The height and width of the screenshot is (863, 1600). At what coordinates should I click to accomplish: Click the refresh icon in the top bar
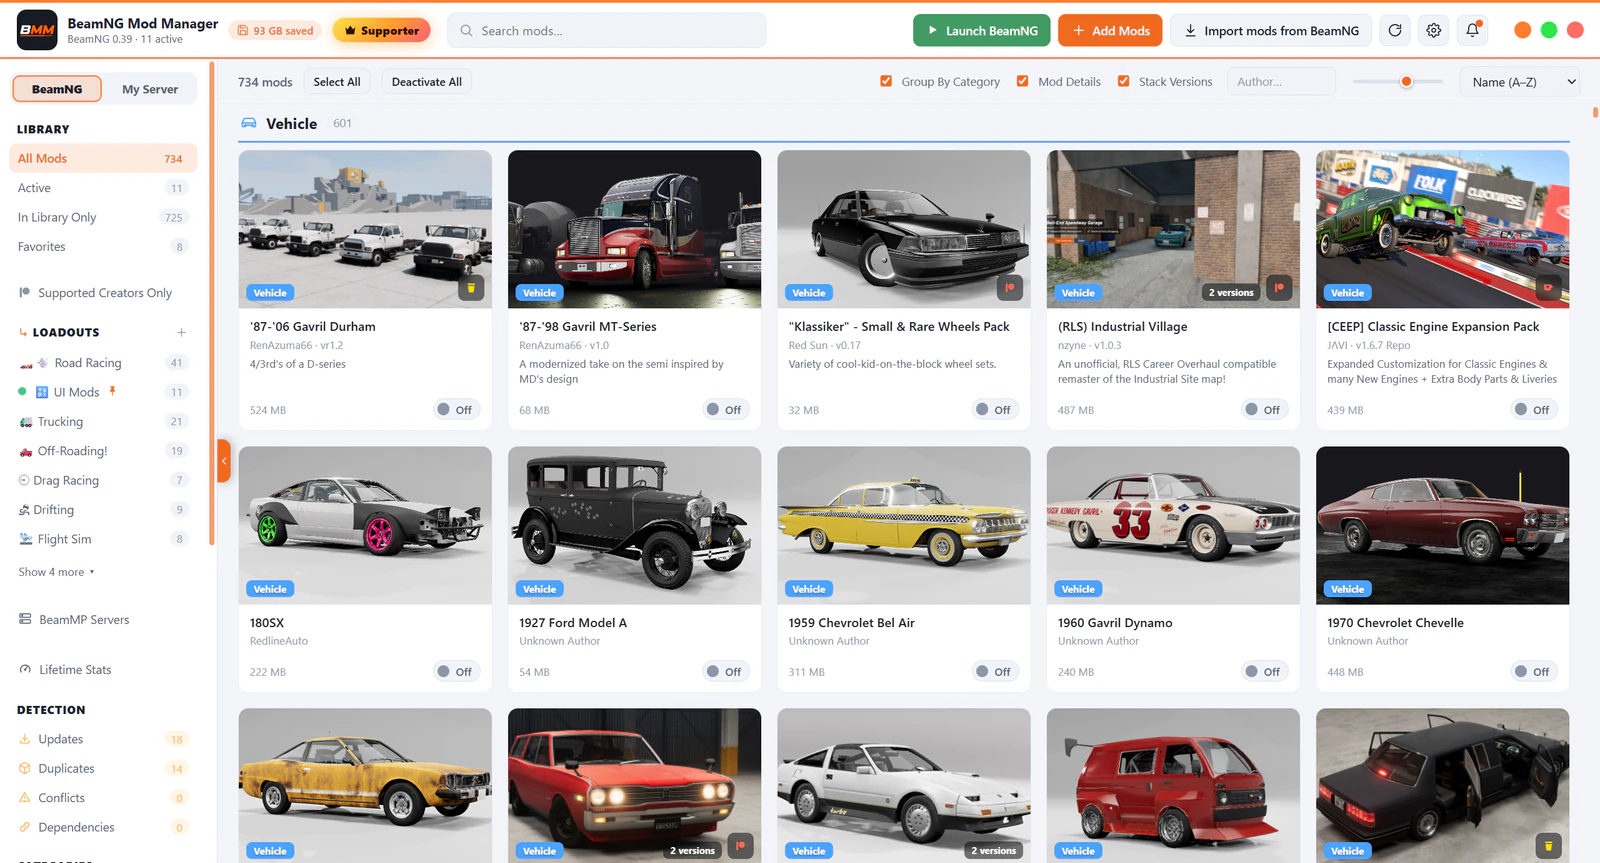pyautogui.click(x=1395, y=31)
